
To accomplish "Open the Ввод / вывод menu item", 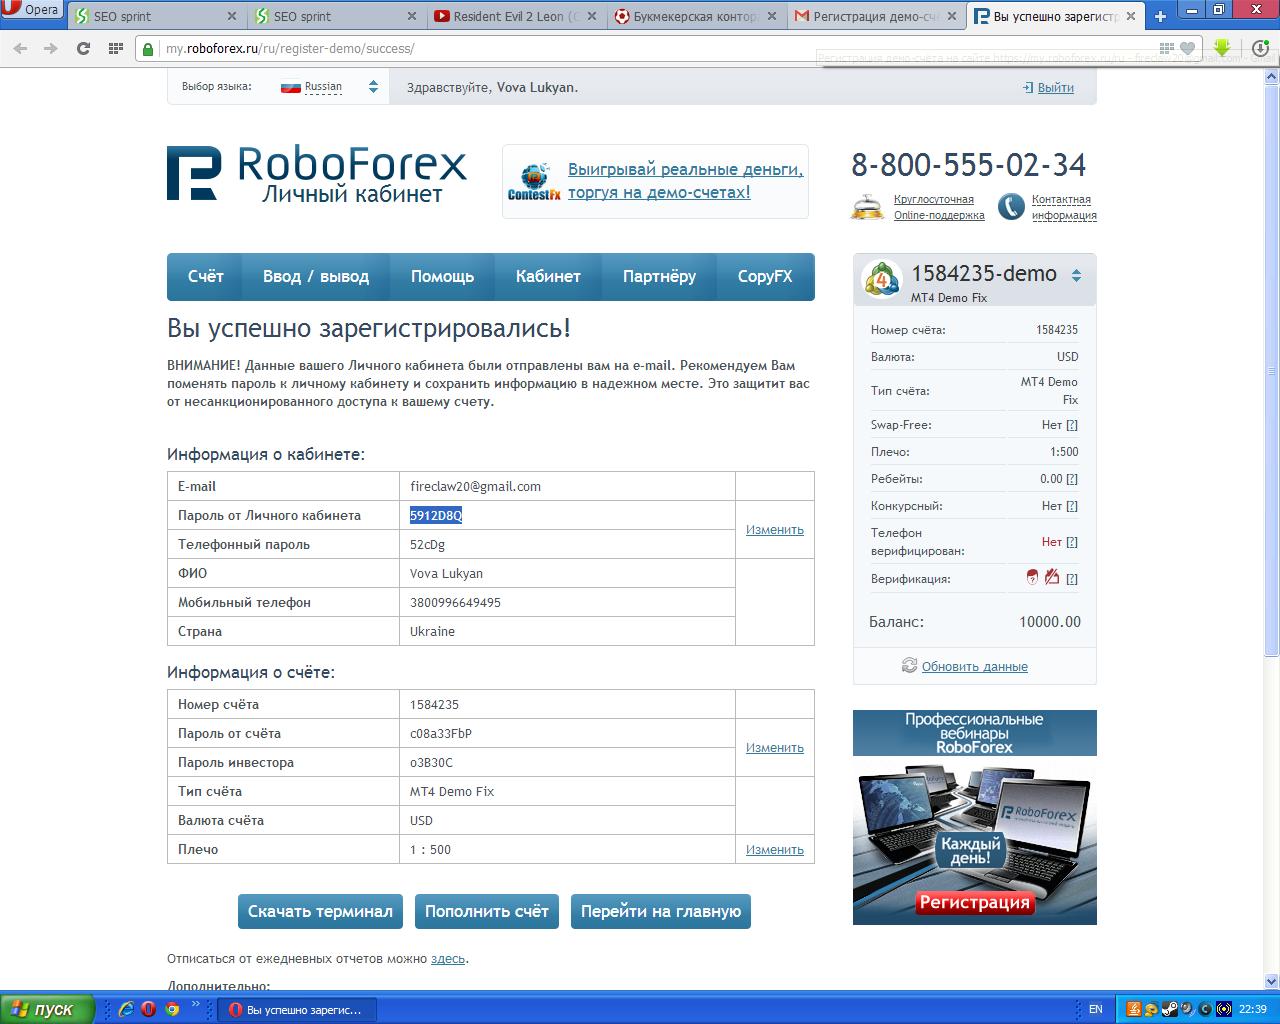I will coord(316,277).
